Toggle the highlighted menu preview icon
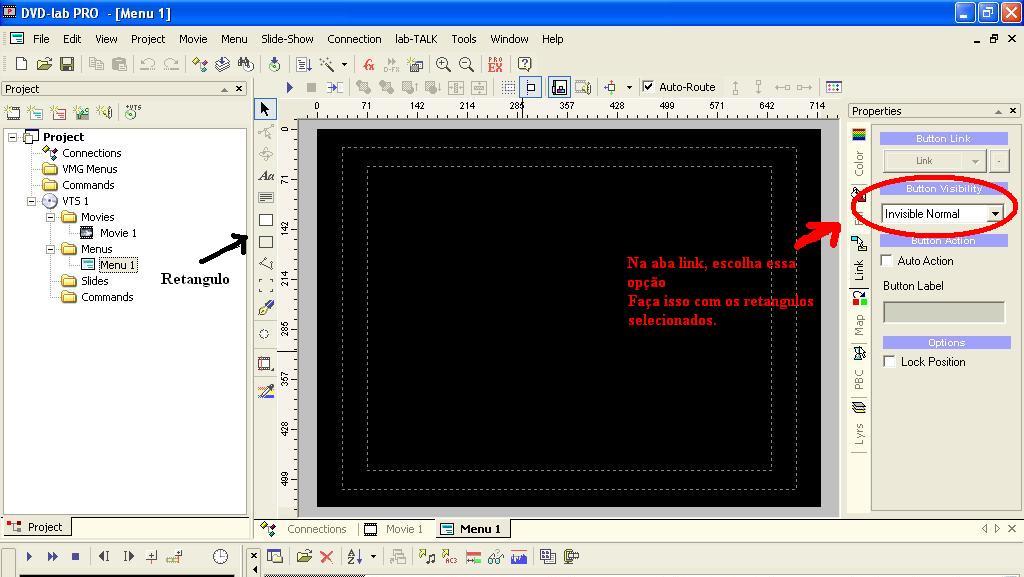Screen dimensions: 1024x577 tap(559, 87)
